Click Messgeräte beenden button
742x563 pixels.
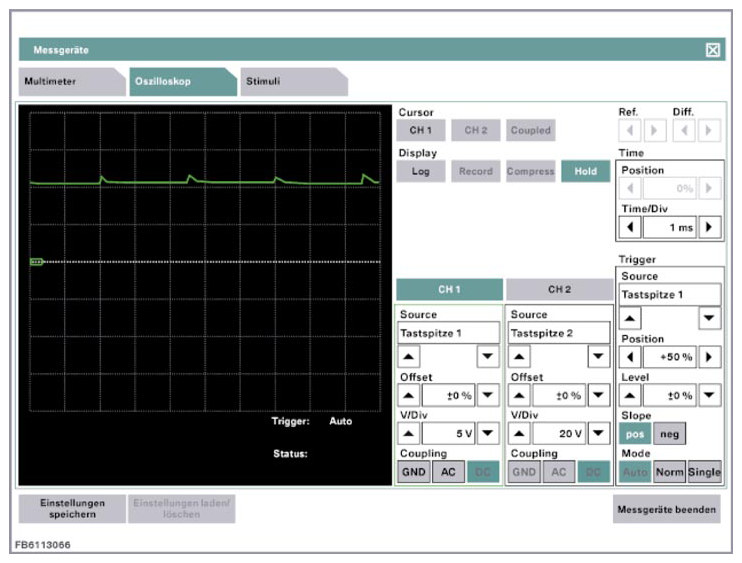tap(667, 509)
